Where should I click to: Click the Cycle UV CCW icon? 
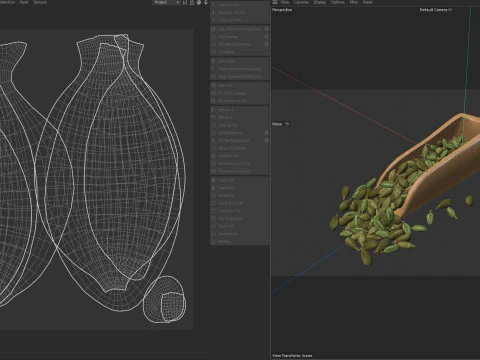[x=214, y=203]
